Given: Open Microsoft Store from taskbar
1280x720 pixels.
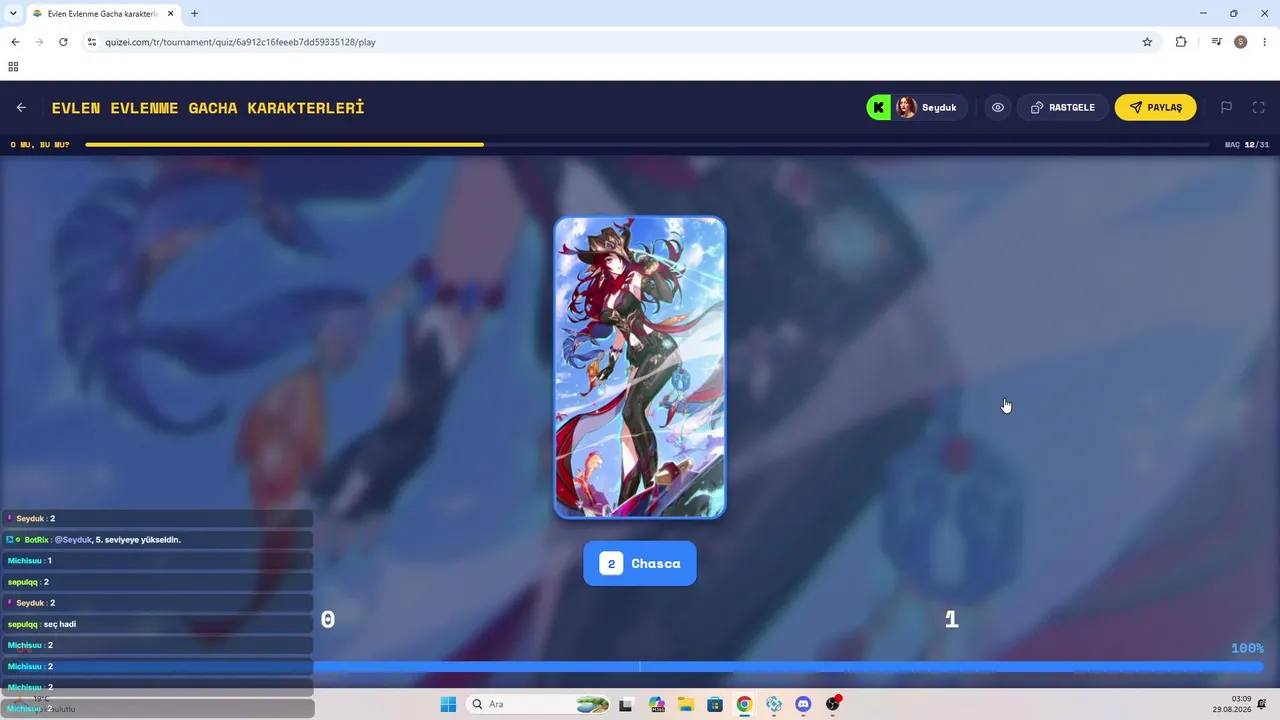Looking at the screenshot, I should click(715, 704).
